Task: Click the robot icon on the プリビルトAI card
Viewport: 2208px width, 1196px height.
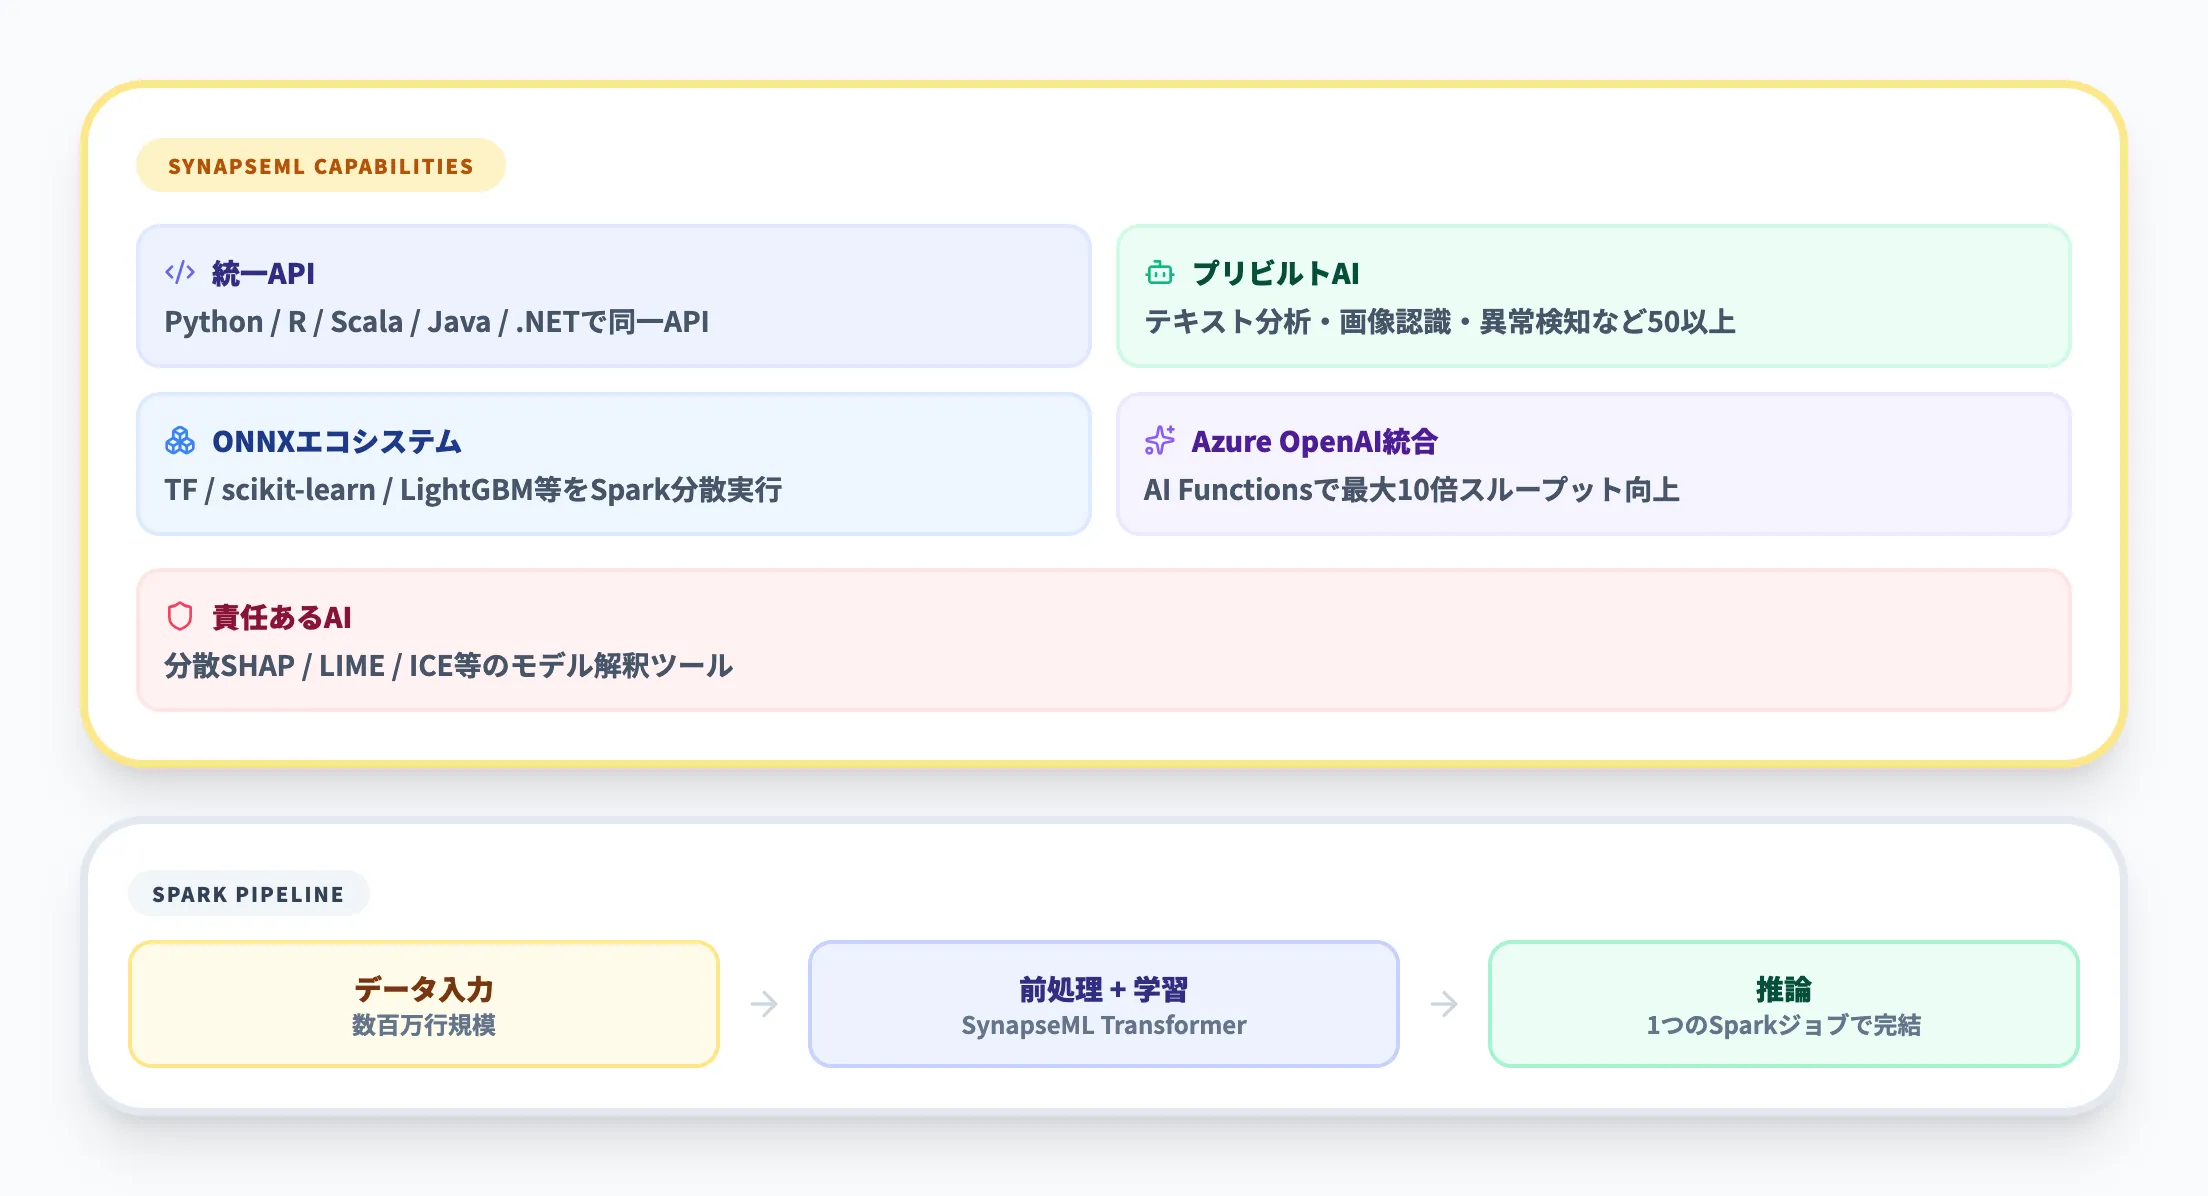Action: tap(1159, 271)
